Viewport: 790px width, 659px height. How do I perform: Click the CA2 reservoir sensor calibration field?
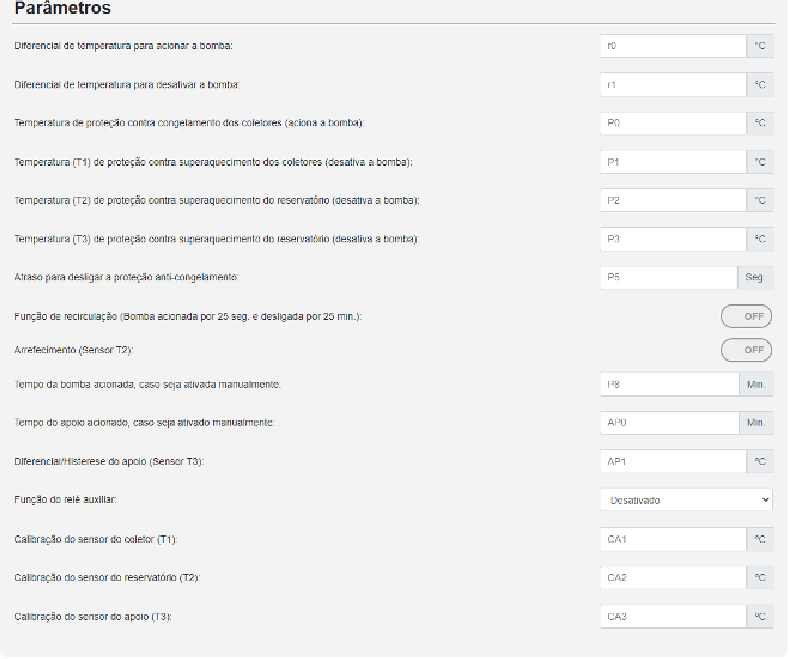coord(673,577)
